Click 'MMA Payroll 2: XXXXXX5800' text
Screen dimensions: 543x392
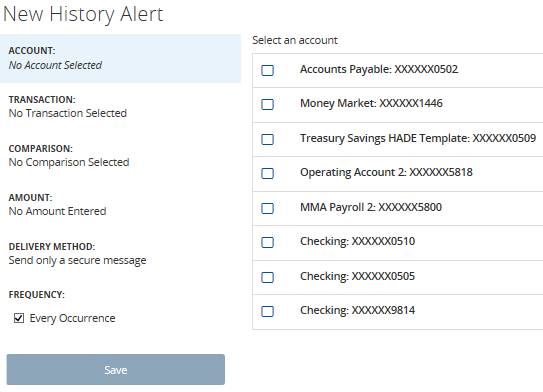click(371, 207)
